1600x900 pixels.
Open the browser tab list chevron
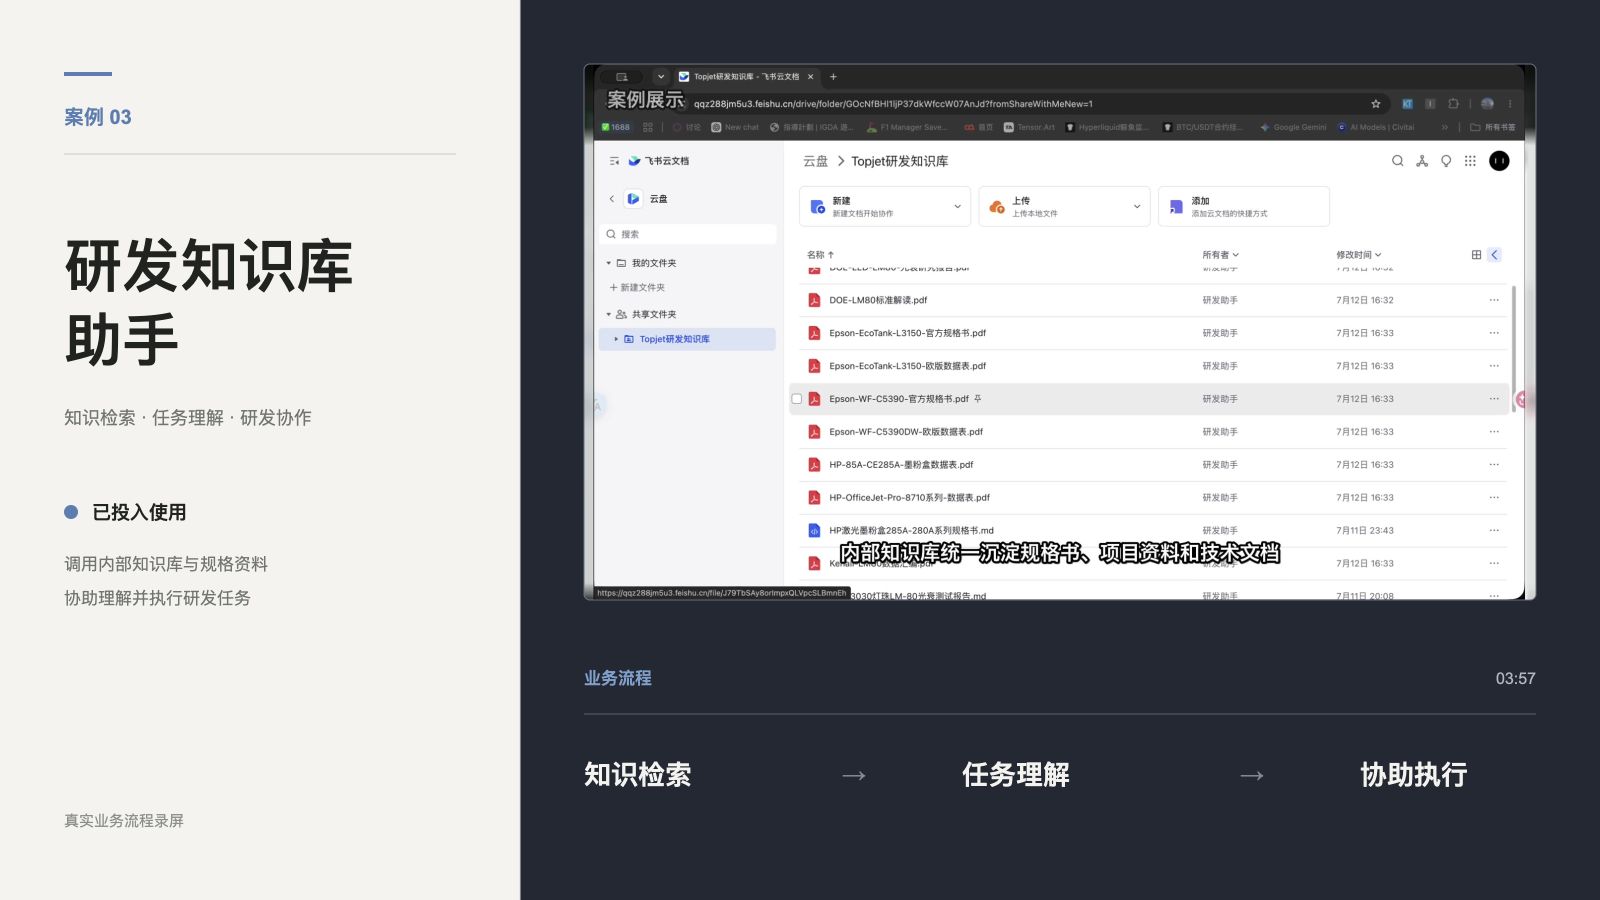pyautogui.click(x=661, y=77)
